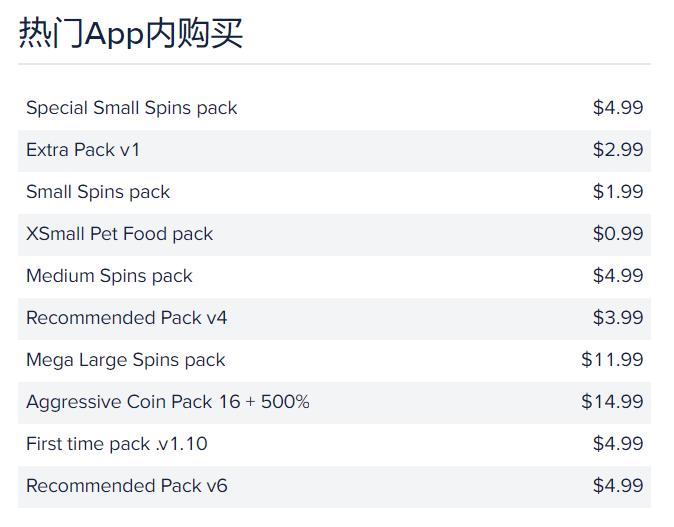The height and width of the screenshot is (527, 674).
Task: Click Recommended Pack v4 entry
Action: 127,318
